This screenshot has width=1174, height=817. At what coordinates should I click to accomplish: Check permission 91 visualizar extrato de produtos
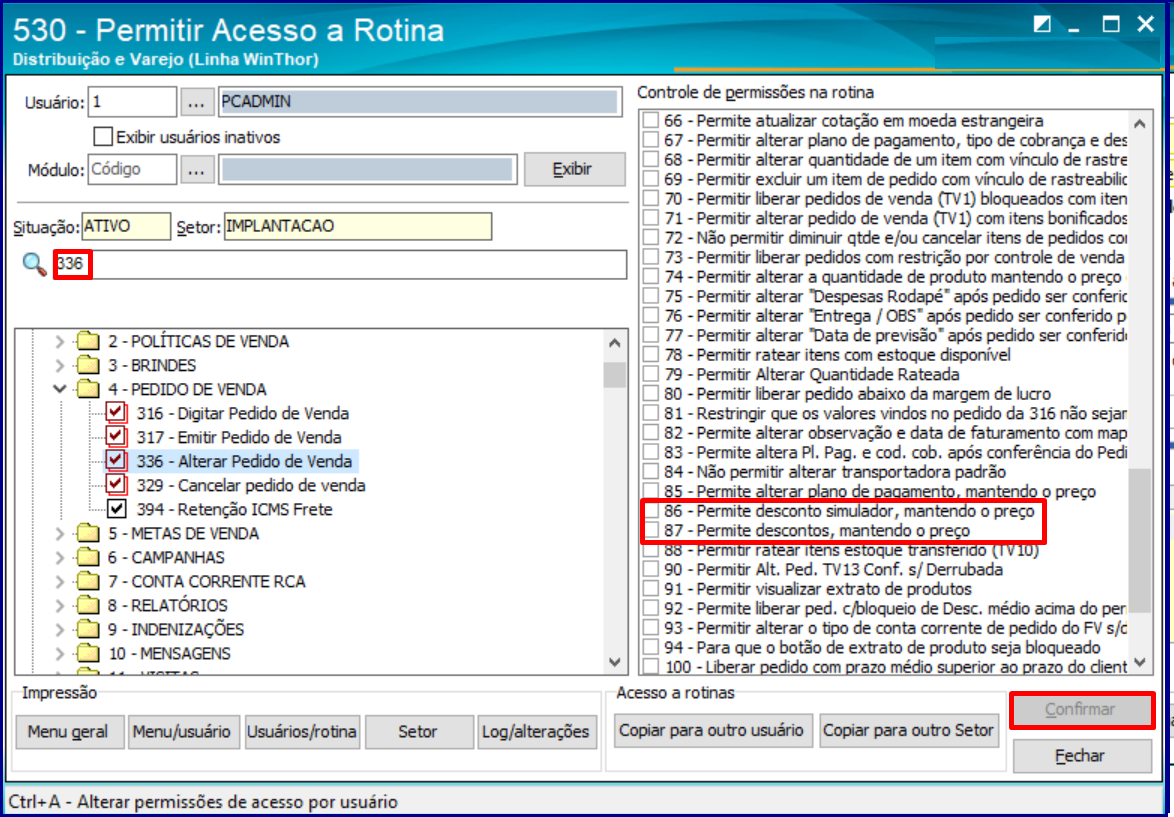[x=651, y=589]
